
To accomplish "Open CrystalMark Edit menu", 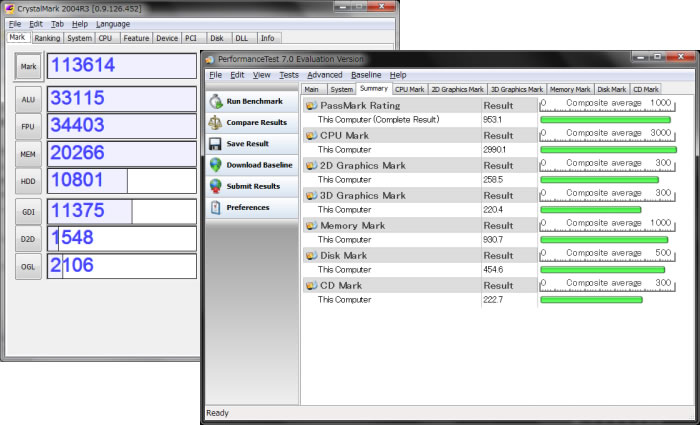I will pyautogui.click(x=36, y=24).
